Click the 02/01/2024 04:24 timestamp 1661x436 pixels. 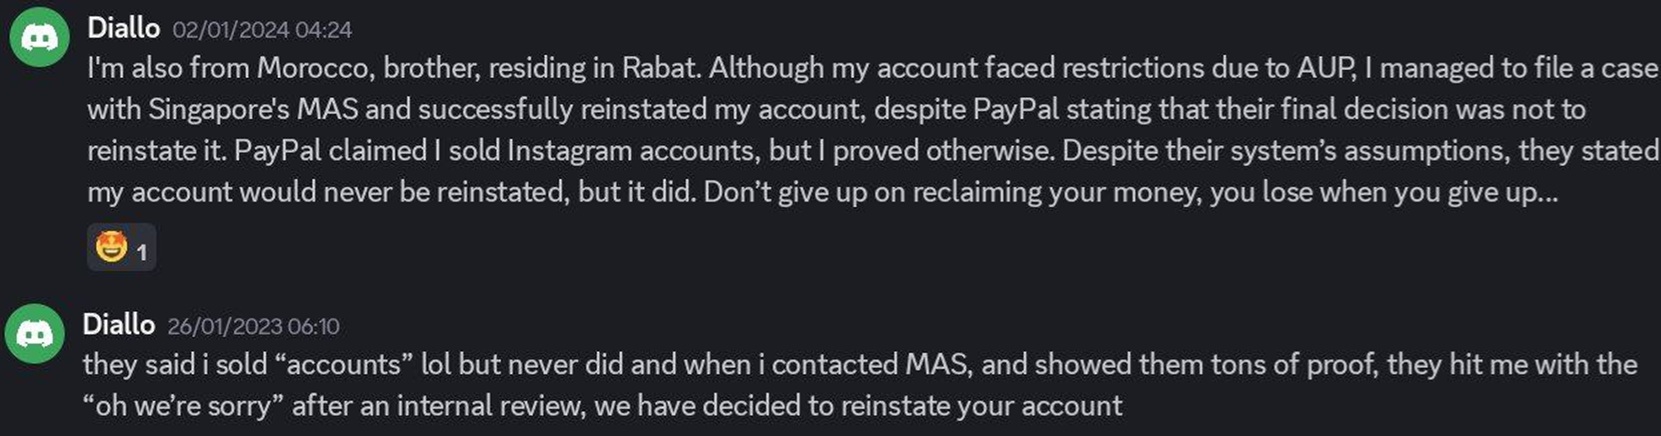[262, 30]
